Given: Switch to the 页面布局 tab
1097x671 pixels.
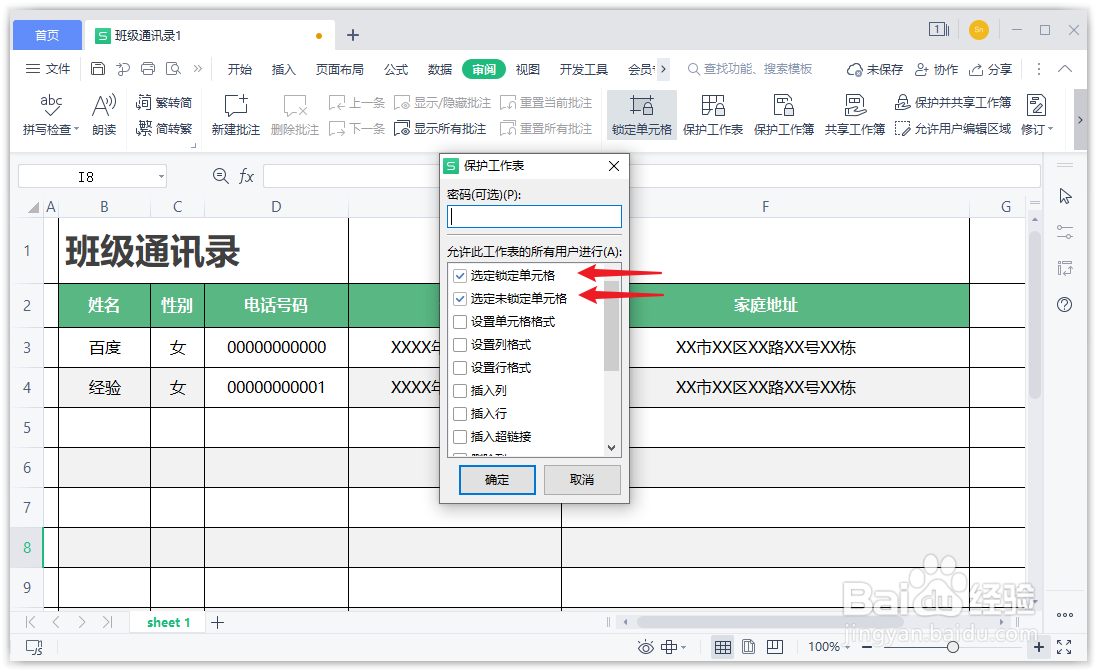Looking at the screenshot, I should click(x=339, y=69).
